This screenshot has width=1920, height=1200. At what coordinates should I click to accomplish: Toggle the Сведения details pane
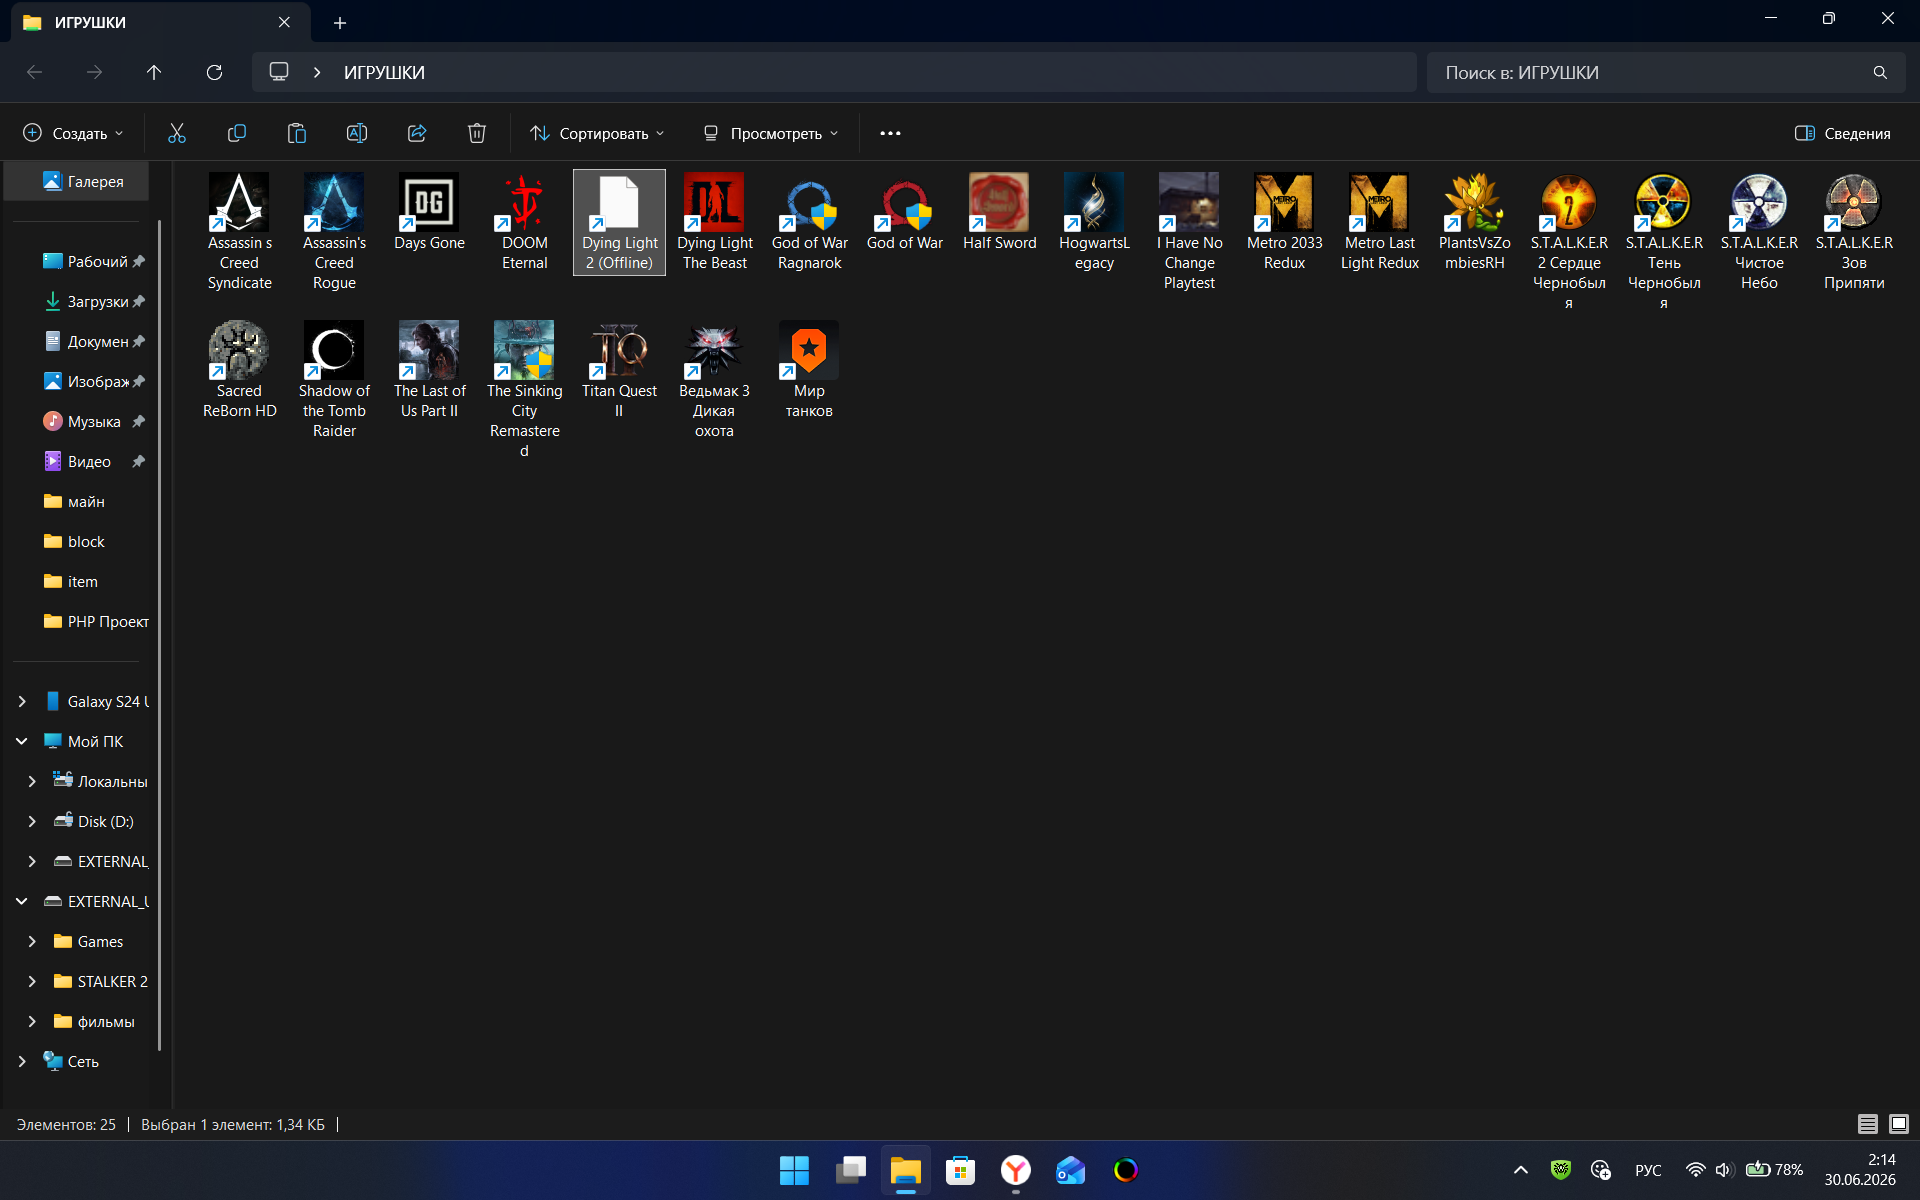[1843, 133]
